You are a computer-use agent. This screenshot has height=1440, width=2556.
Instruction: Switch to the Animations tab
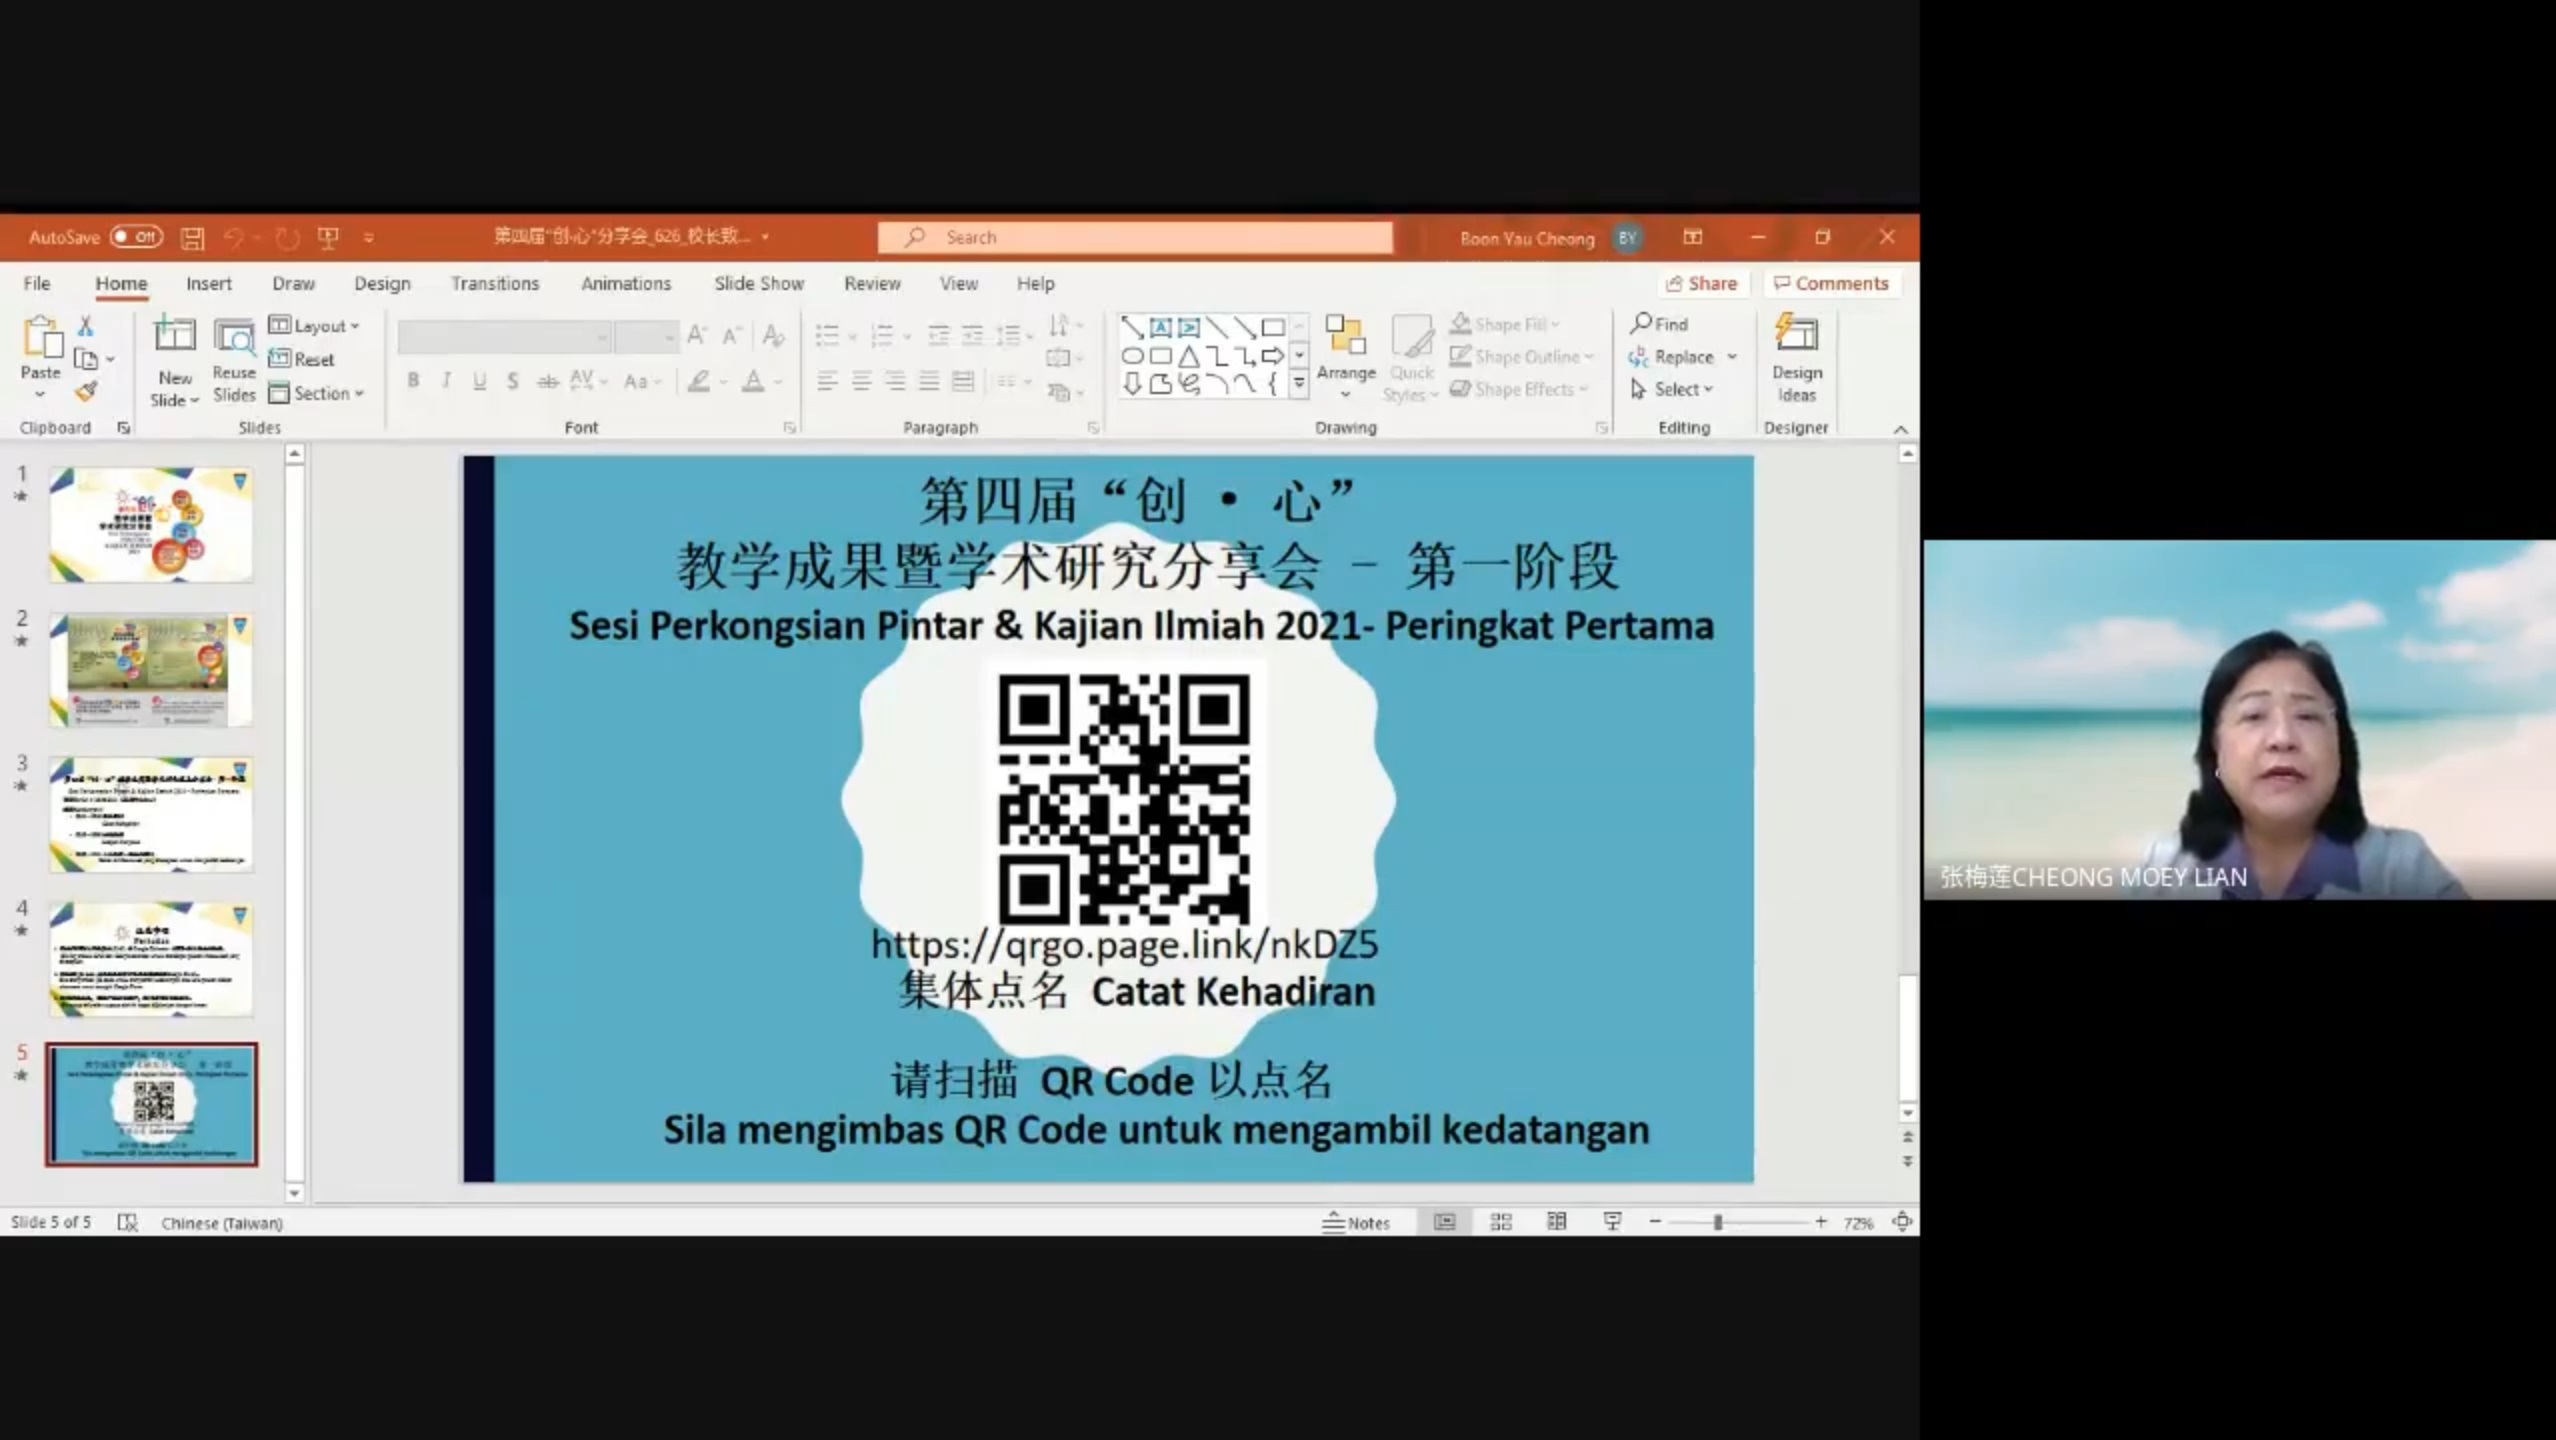pos(626,284)
